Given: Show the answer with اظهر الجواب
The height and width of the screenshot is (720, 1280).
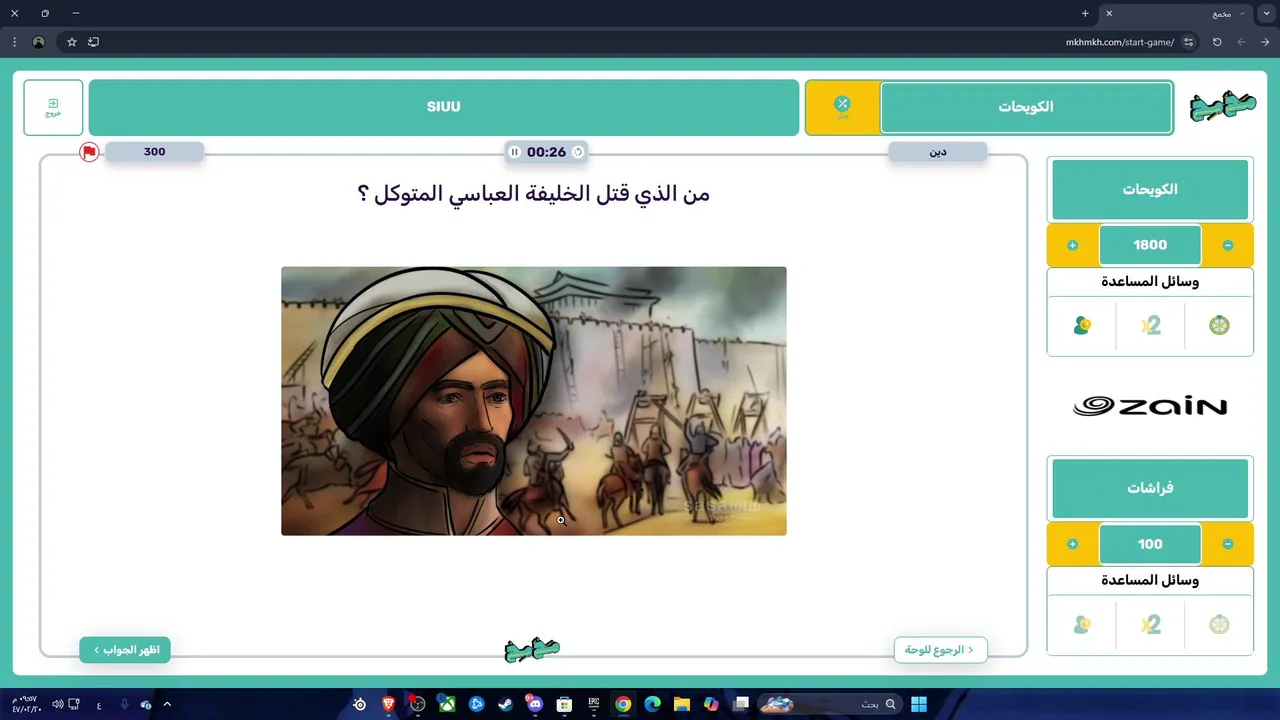Looking at the screenshot, I should [125, 650].
